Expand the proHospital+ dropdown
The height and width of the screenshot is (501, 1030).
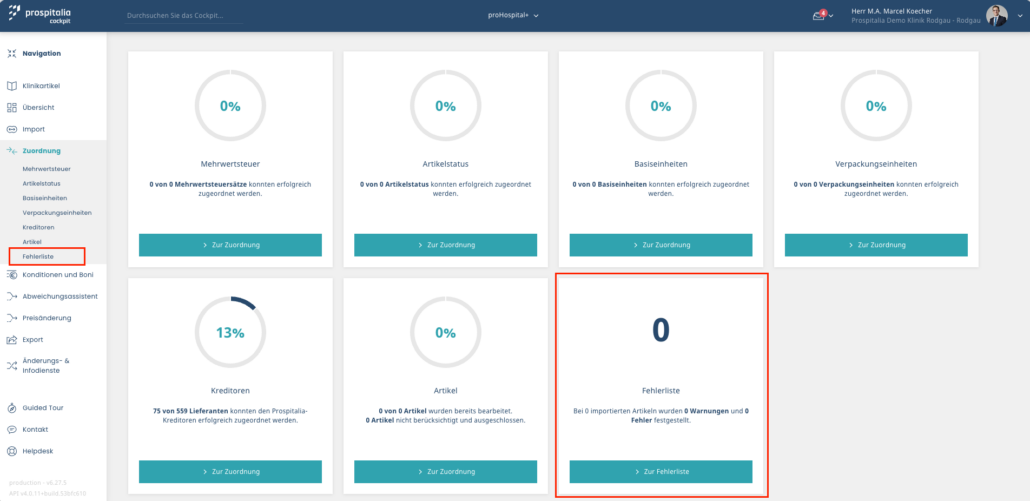[514, 15]
